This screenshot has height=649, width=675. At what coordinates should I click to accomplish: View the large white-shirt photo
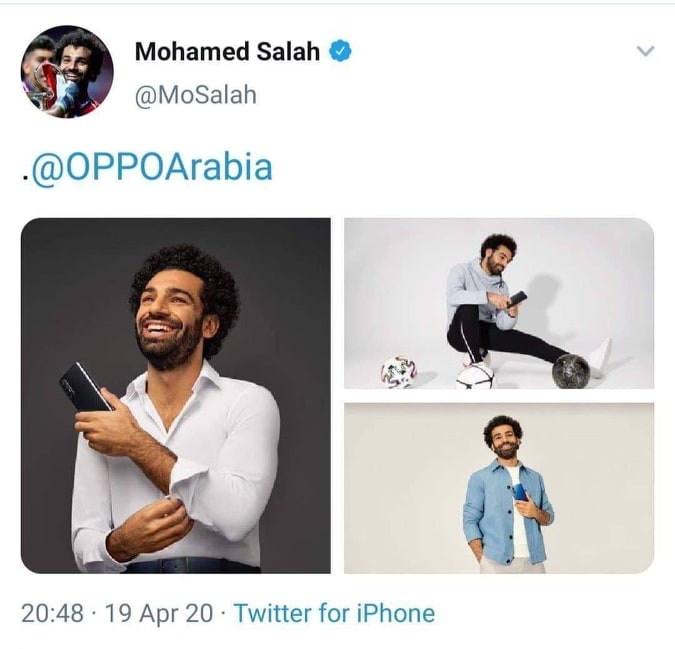(176, 395)
